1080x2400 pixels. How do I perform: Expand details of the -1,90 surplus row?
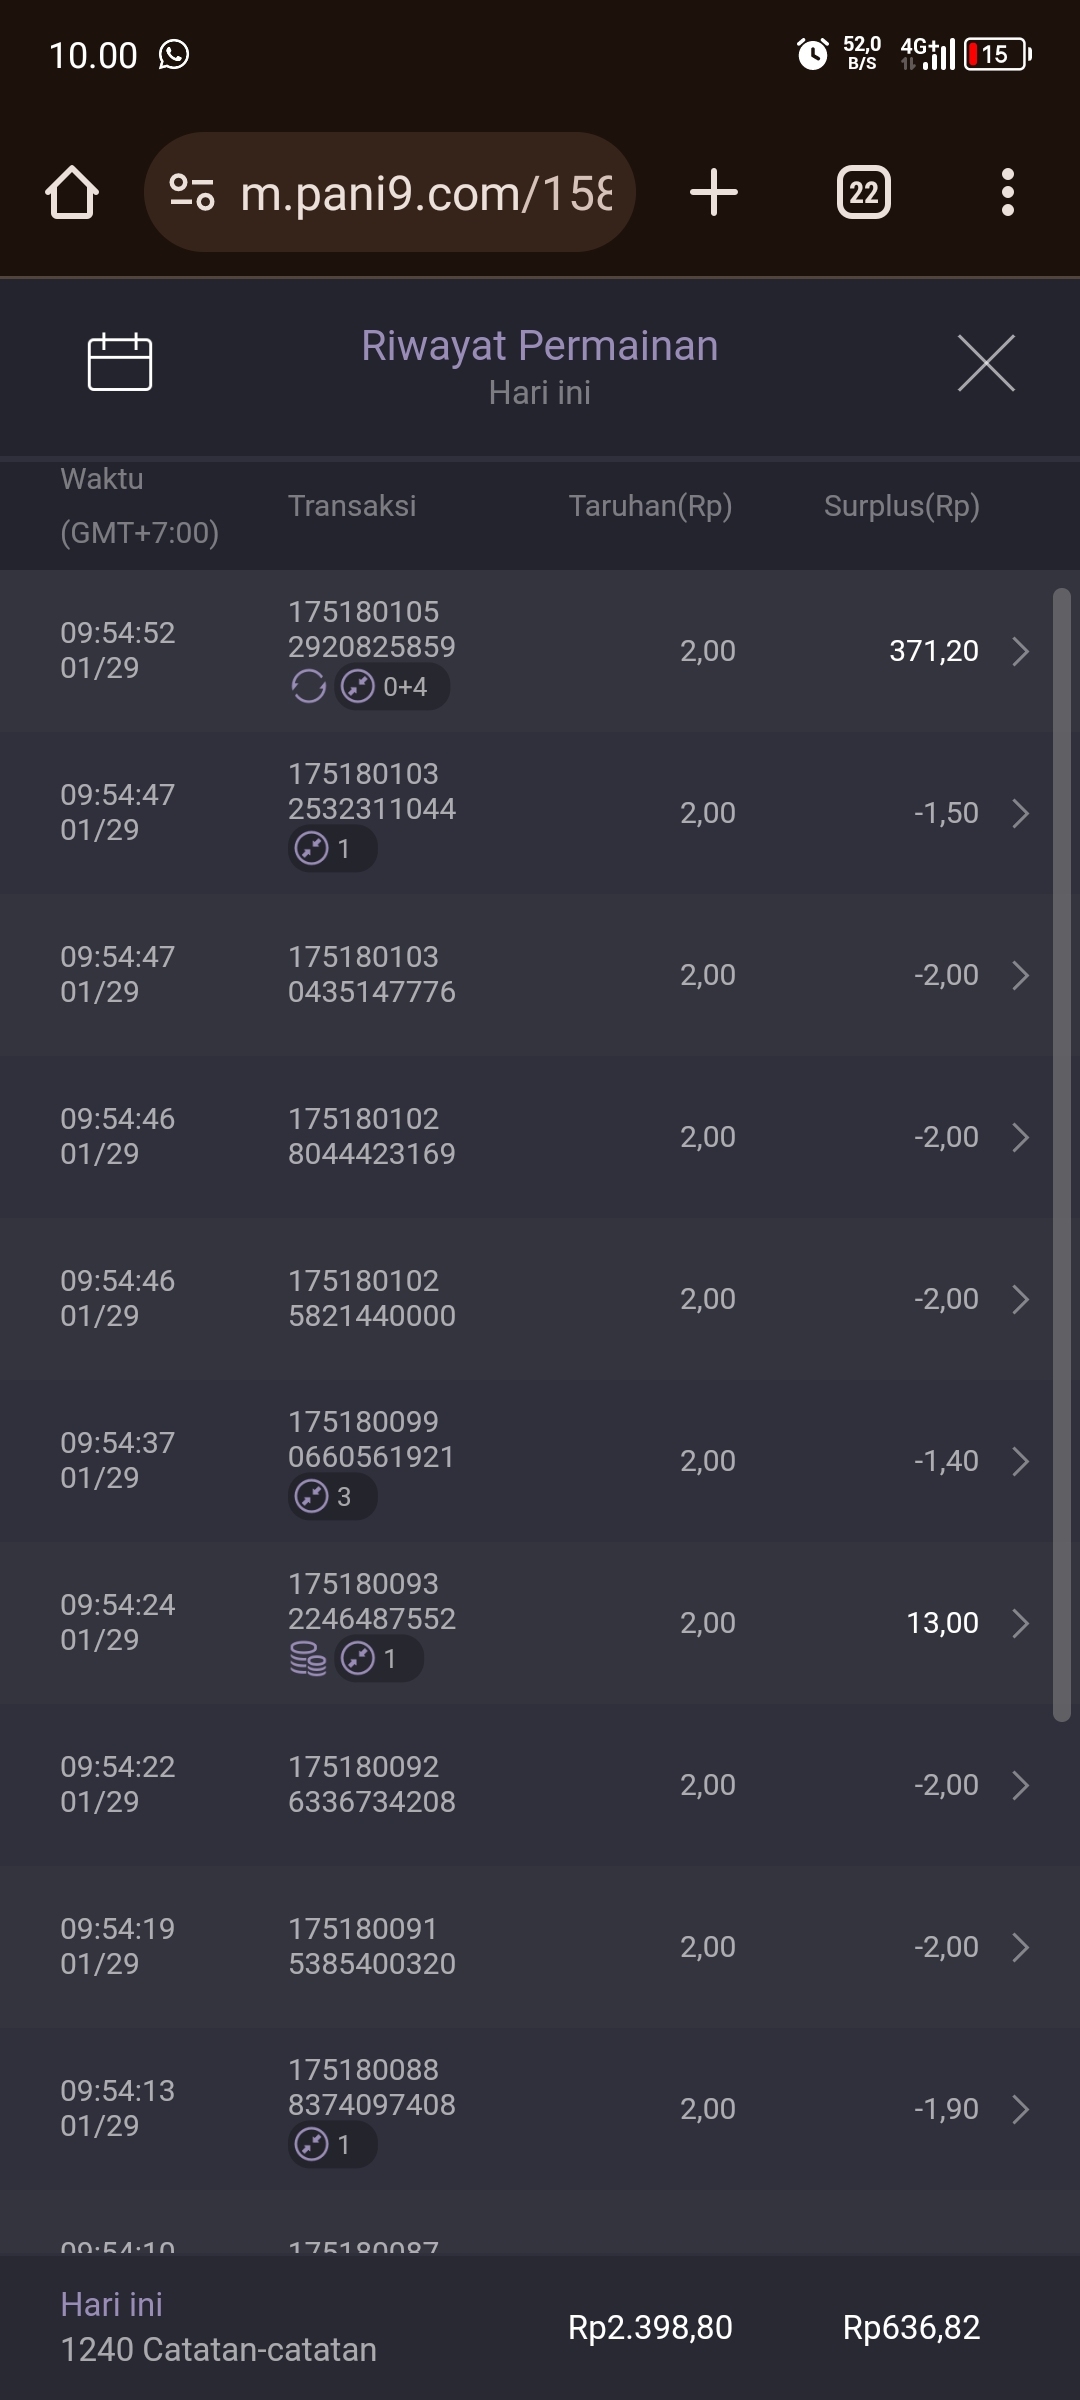1020,2109
